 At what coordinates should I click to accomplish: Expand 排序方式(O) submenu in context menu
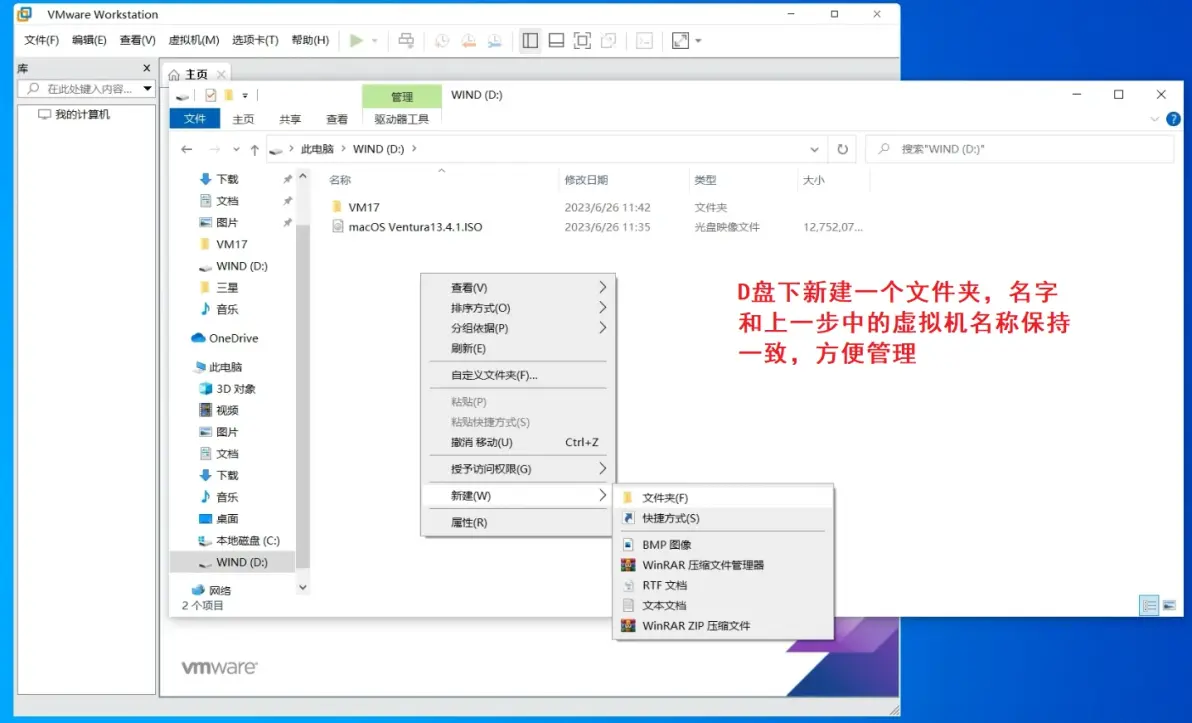point(518,308)
